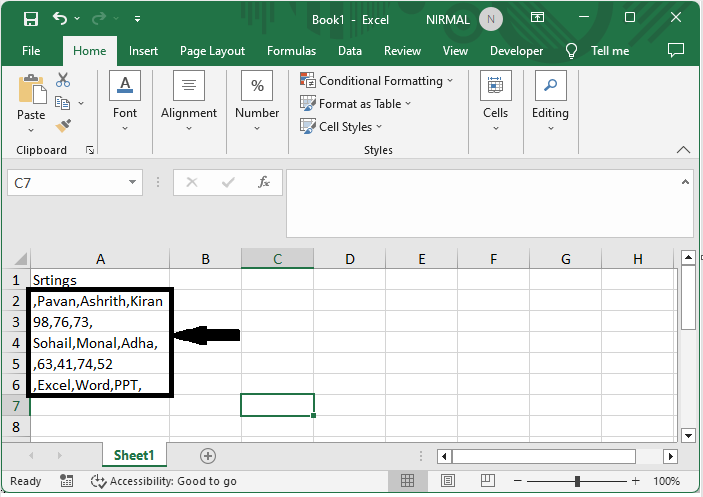Click the Redo icon

(x=99, y=18)
